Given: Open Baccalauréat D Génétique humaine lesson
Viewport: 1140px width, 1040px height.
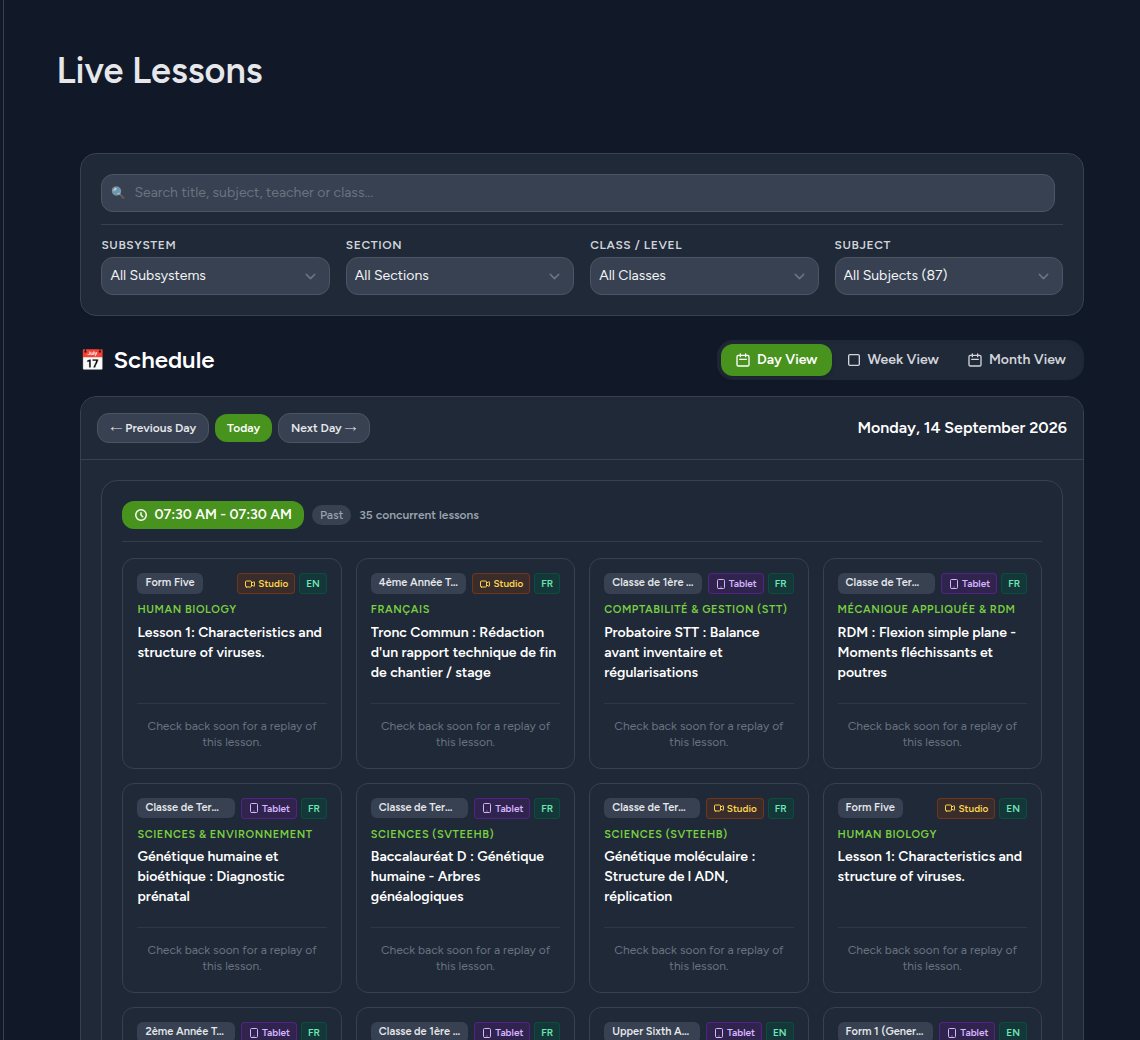Looking at the screenshot, I should (457, 876).
